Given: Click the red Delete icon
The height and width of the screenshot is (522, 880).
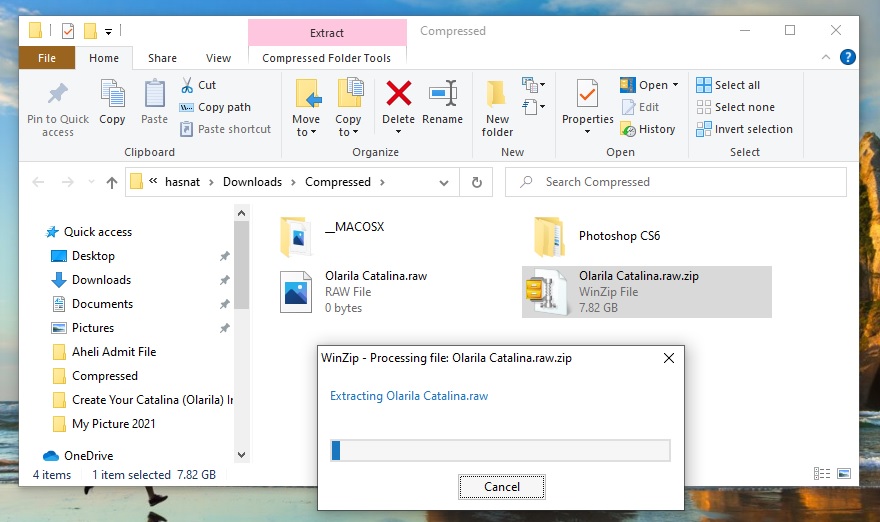Looking at the screenshot, I should click(398, 93).
